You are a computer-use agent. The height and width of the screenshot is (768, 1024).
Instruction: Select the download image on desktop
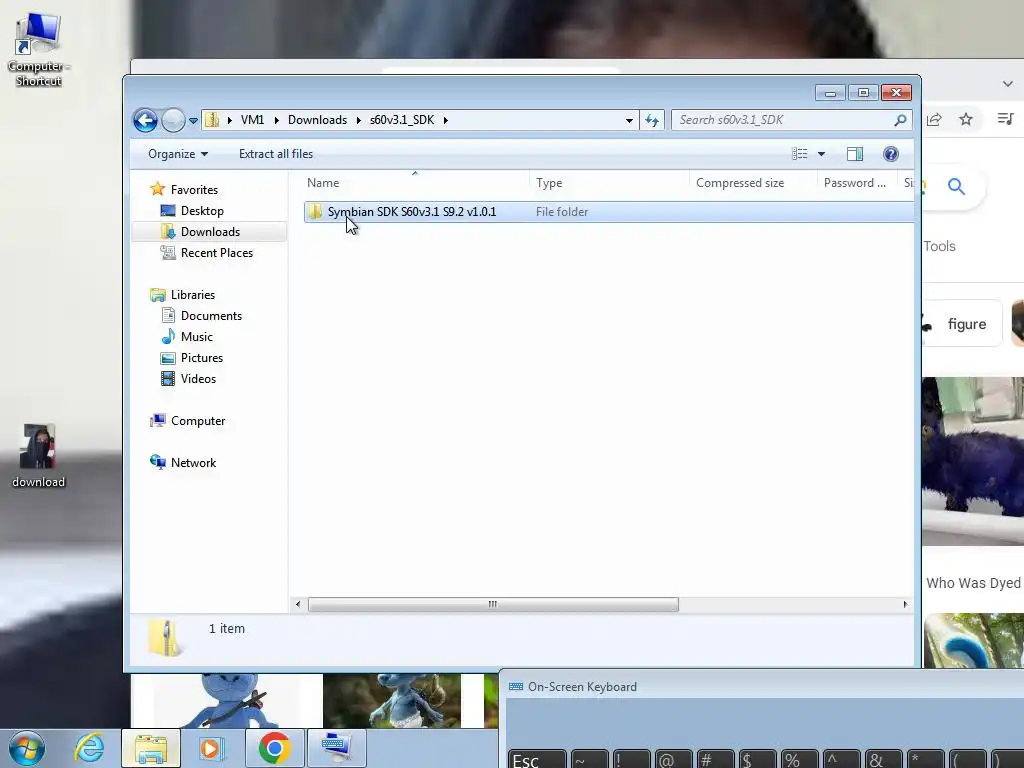(x=39, y=456)
